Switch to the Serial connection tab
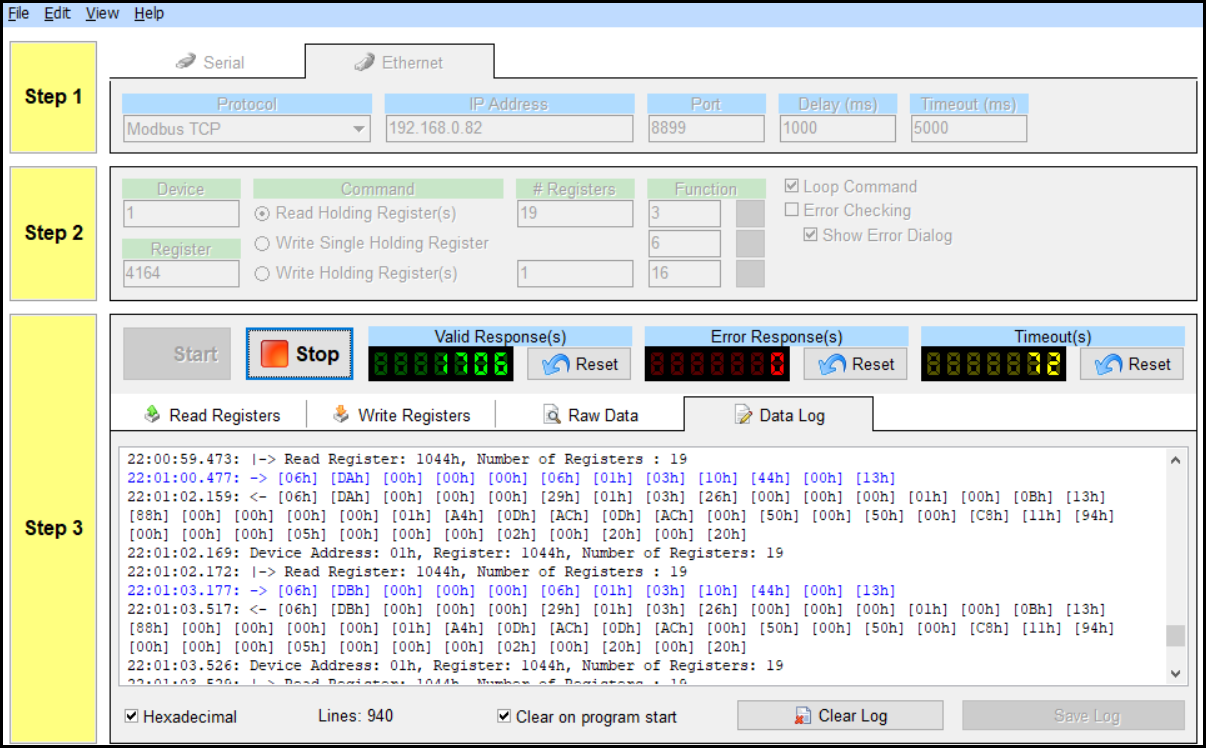This screenshot has width=1206, height=748. point(210,62)
